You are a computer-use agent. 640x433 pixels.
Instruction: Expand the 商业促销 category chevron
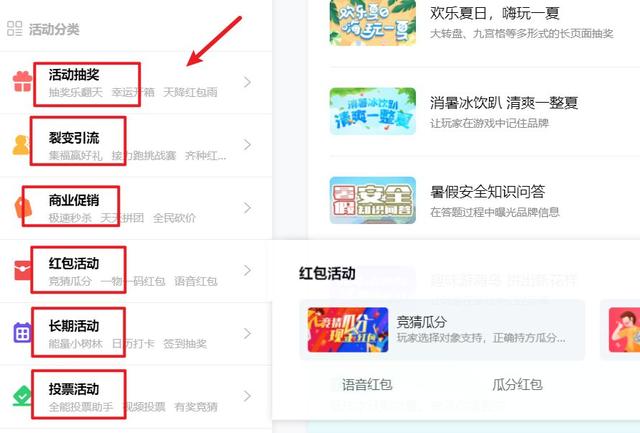(x=247, y=208)
